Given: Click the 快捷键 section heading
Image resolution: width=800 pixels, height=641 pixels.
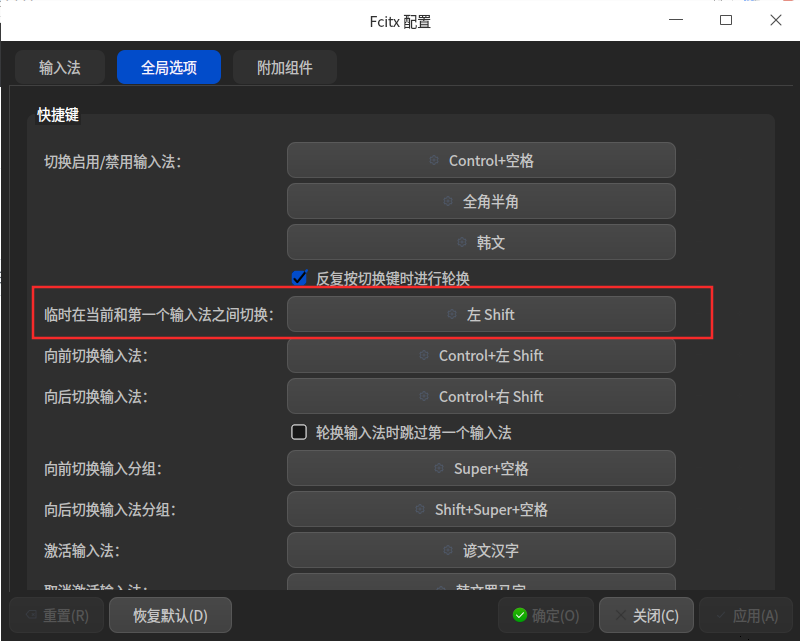Looking at the screenshot, I should 58,115.
